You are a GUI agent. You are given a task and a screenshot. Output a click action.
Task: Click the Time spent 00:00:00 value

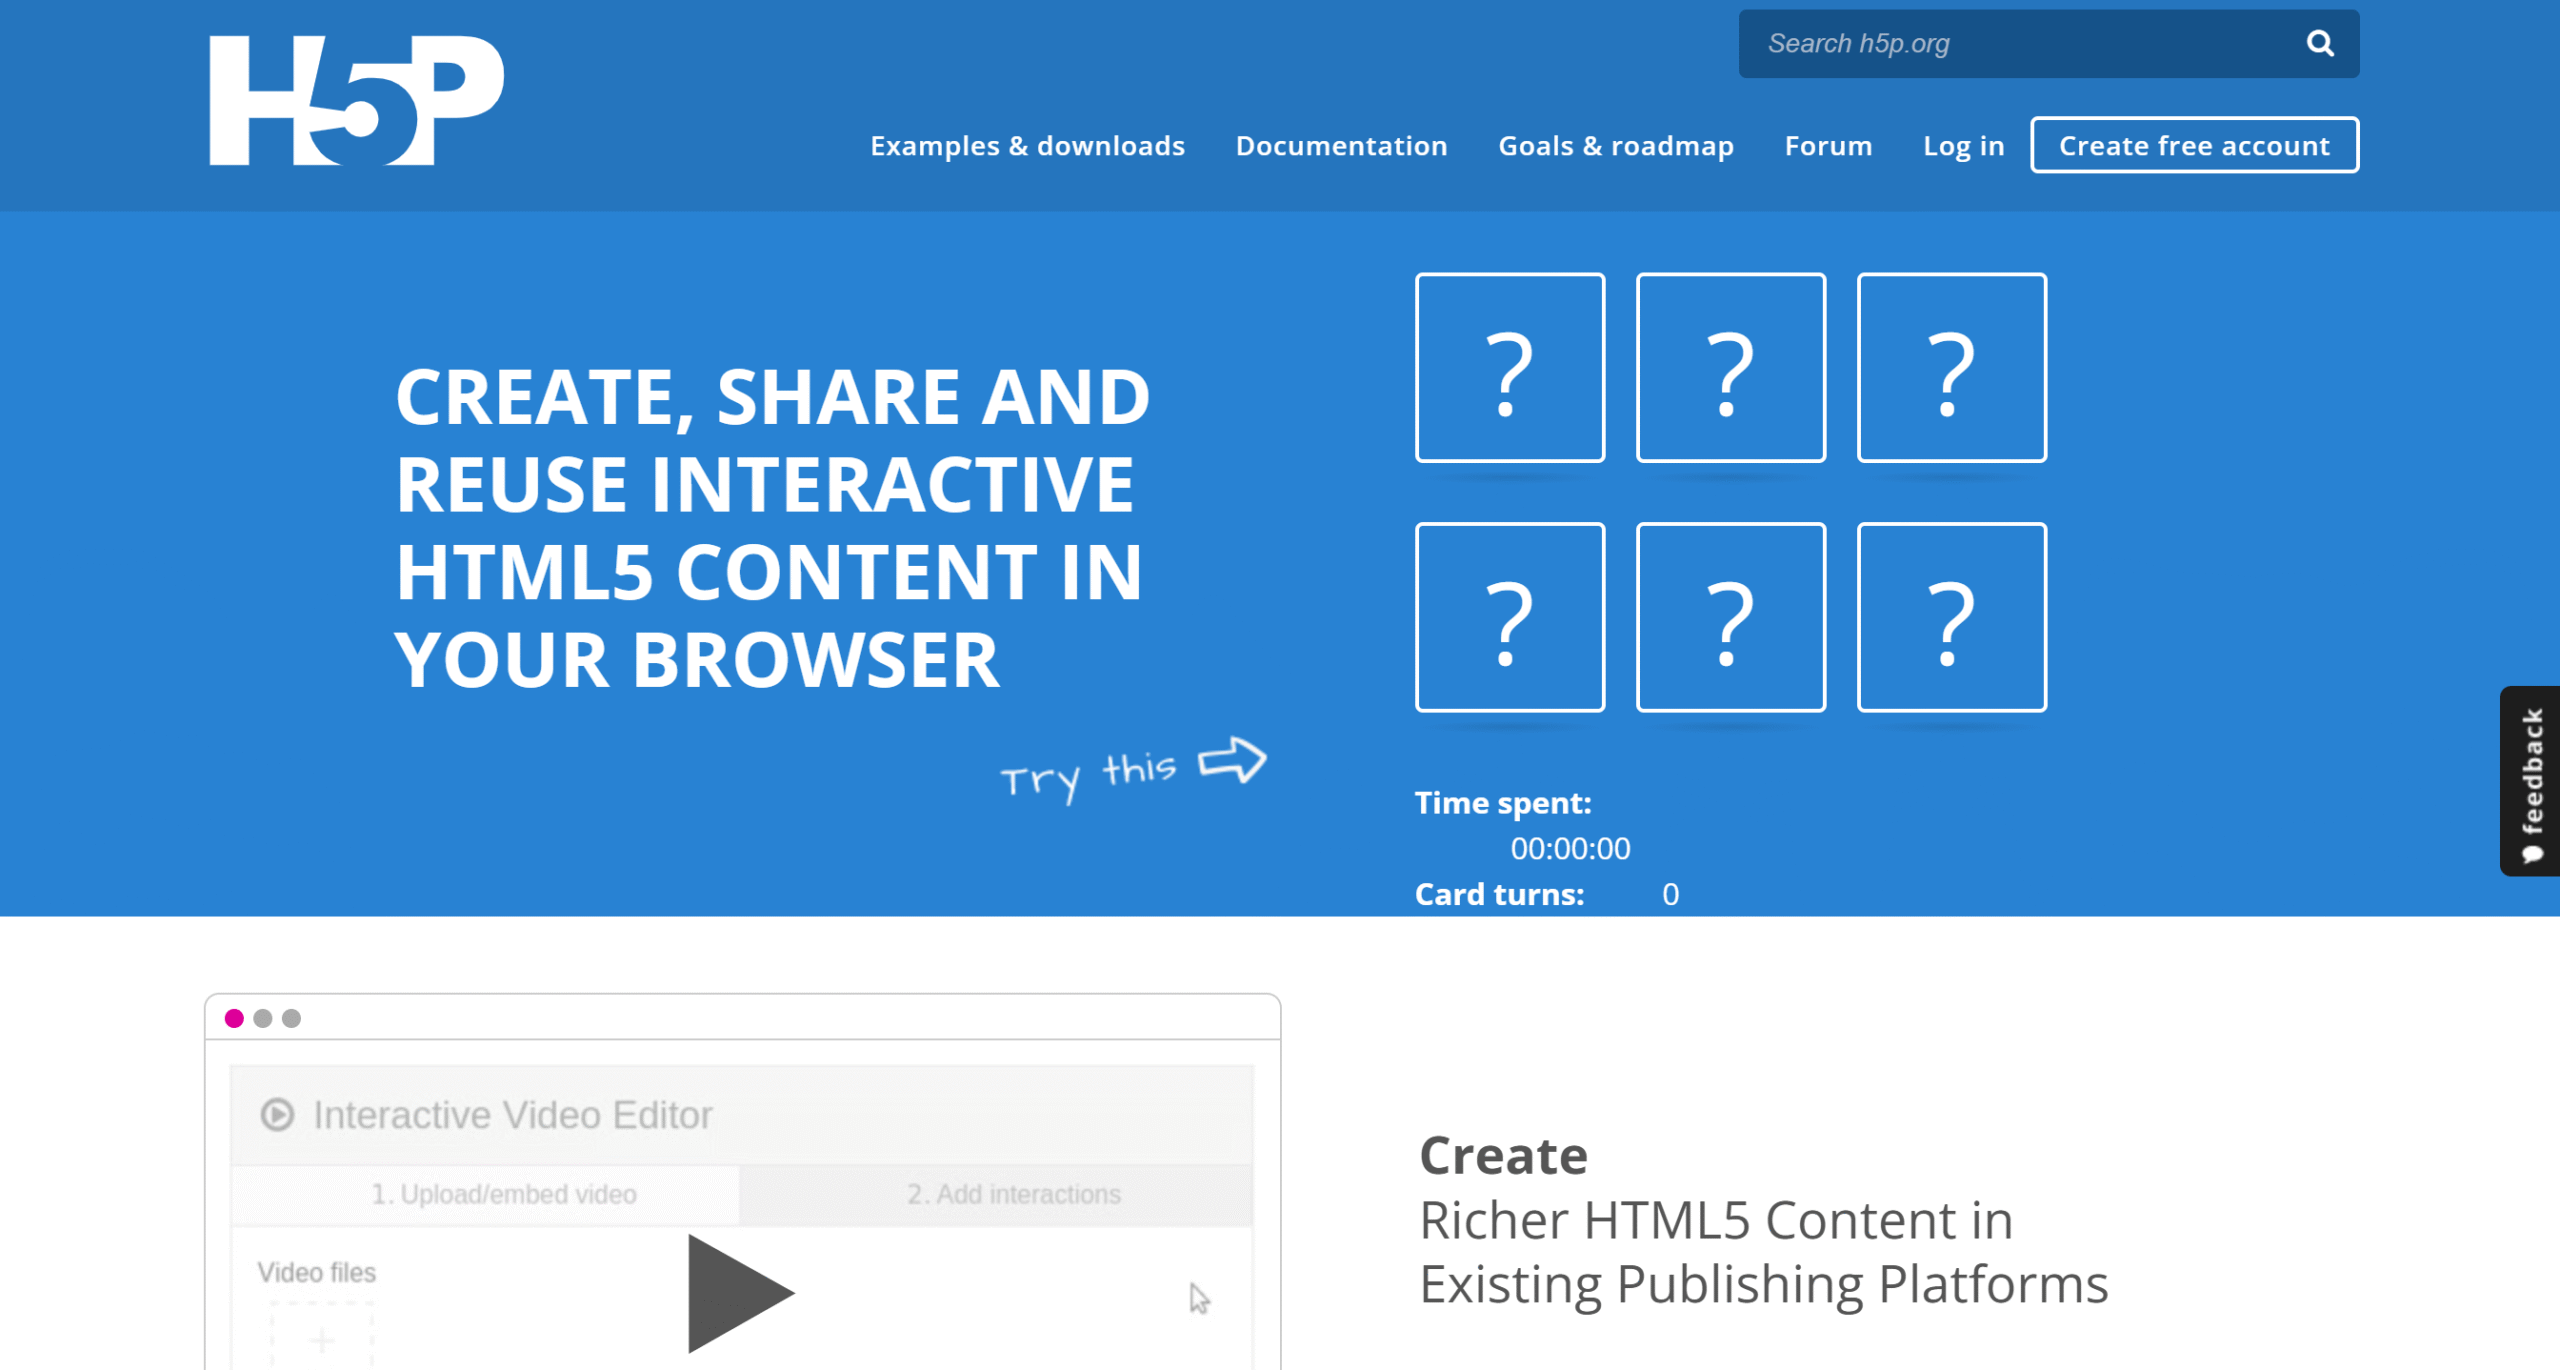point(1570,849)
